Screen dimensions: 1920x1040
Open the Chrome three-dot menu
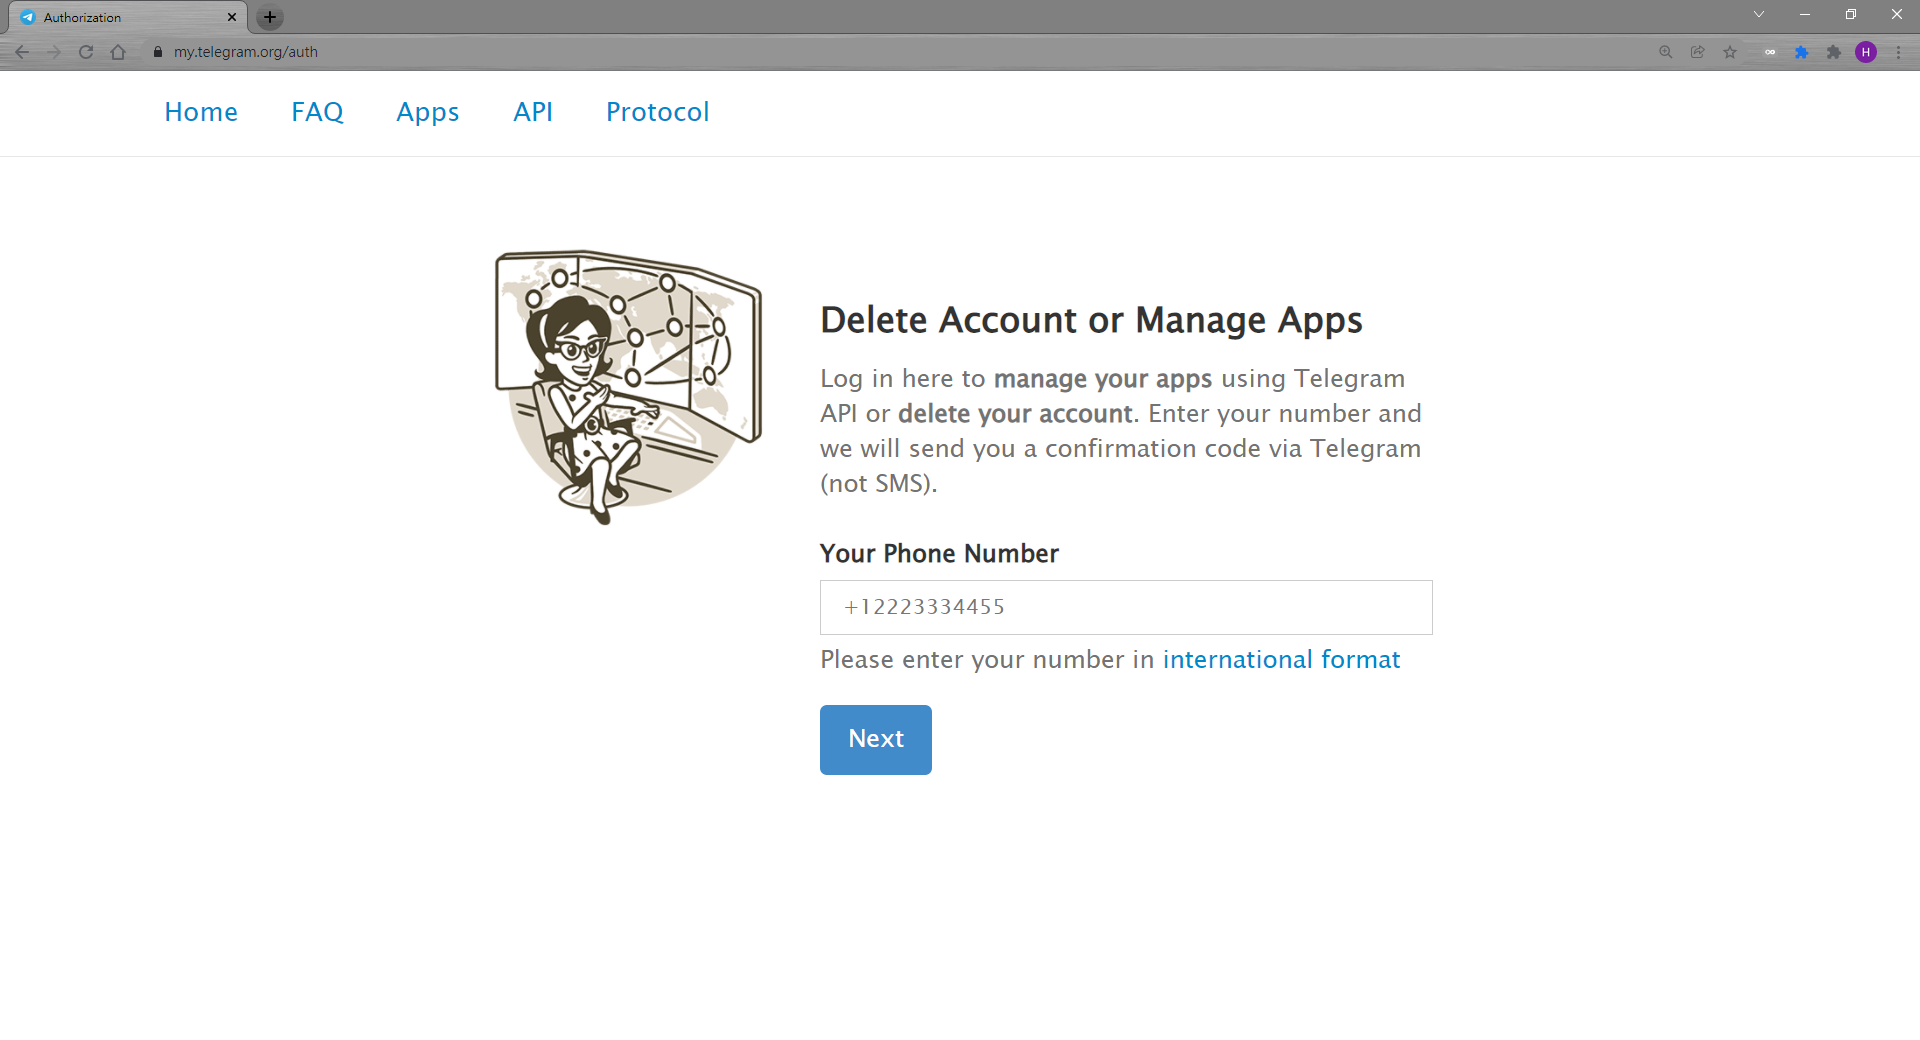point(1898,52)
